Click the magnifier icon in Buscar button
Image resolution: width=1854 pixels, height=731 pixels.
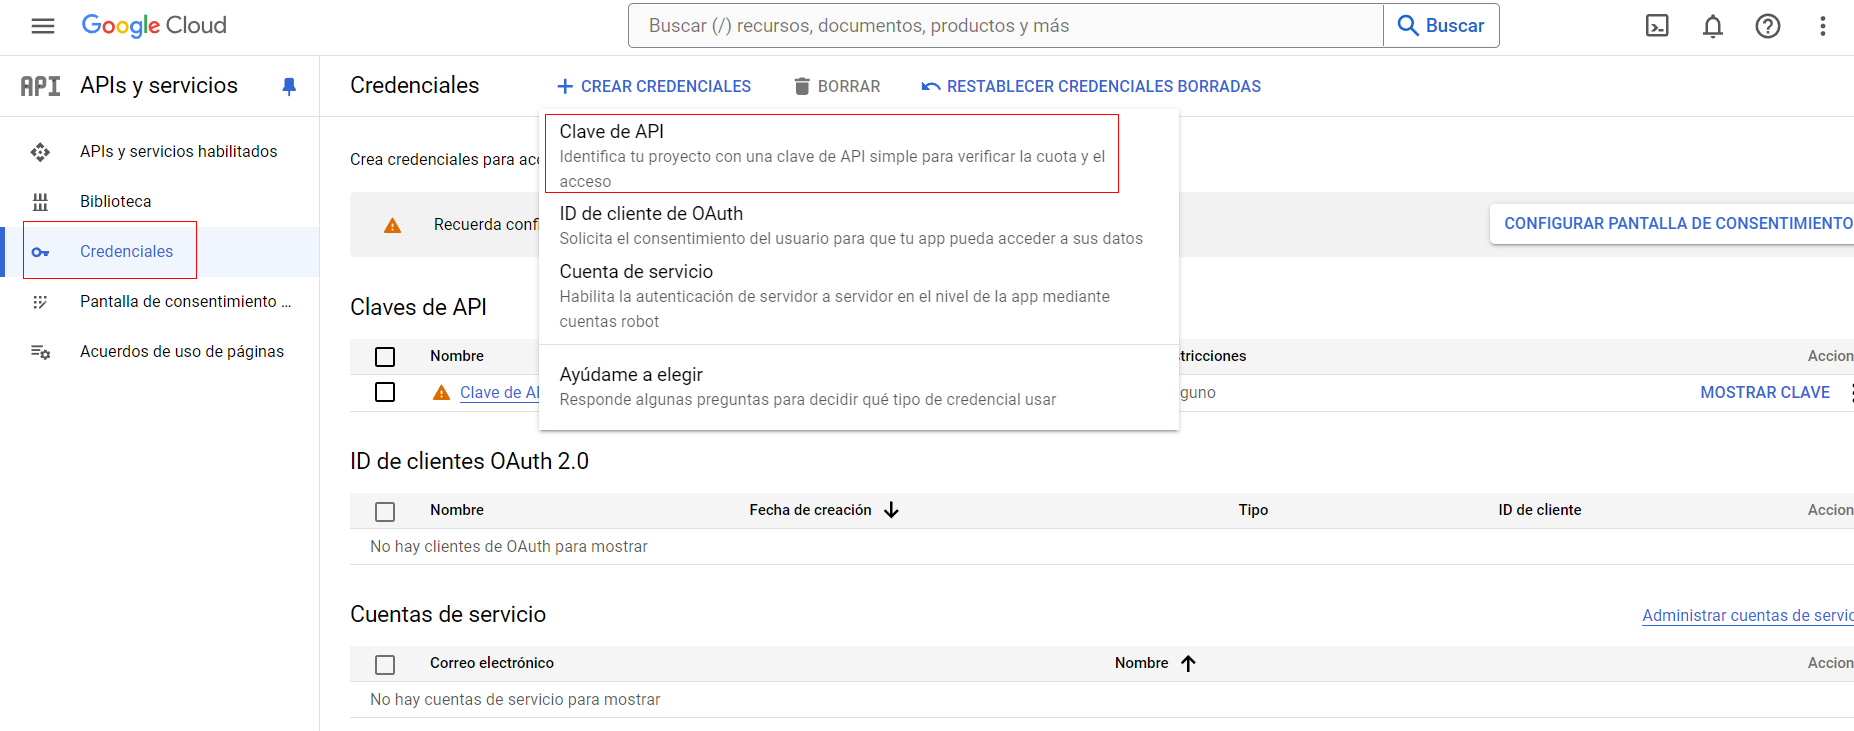[x=1408, y=26]
